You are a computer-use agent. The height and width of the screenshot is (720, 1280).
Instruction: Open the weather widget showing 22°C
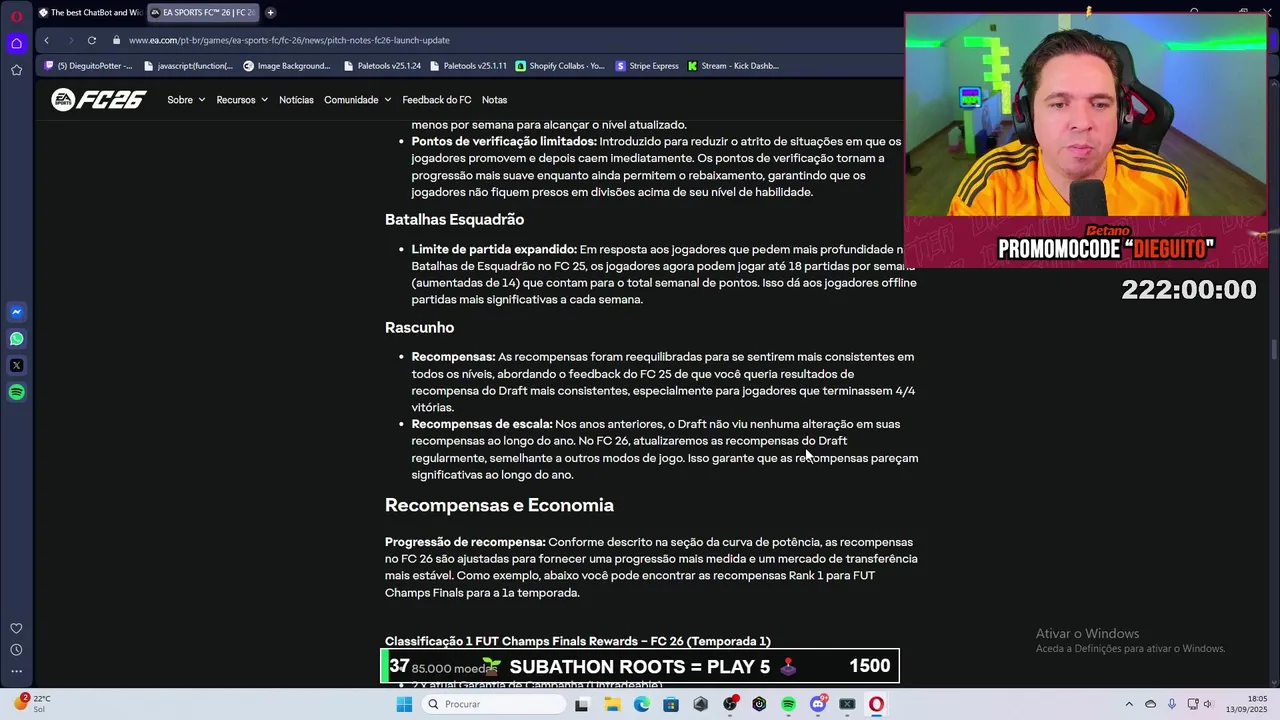click(34, 703)
